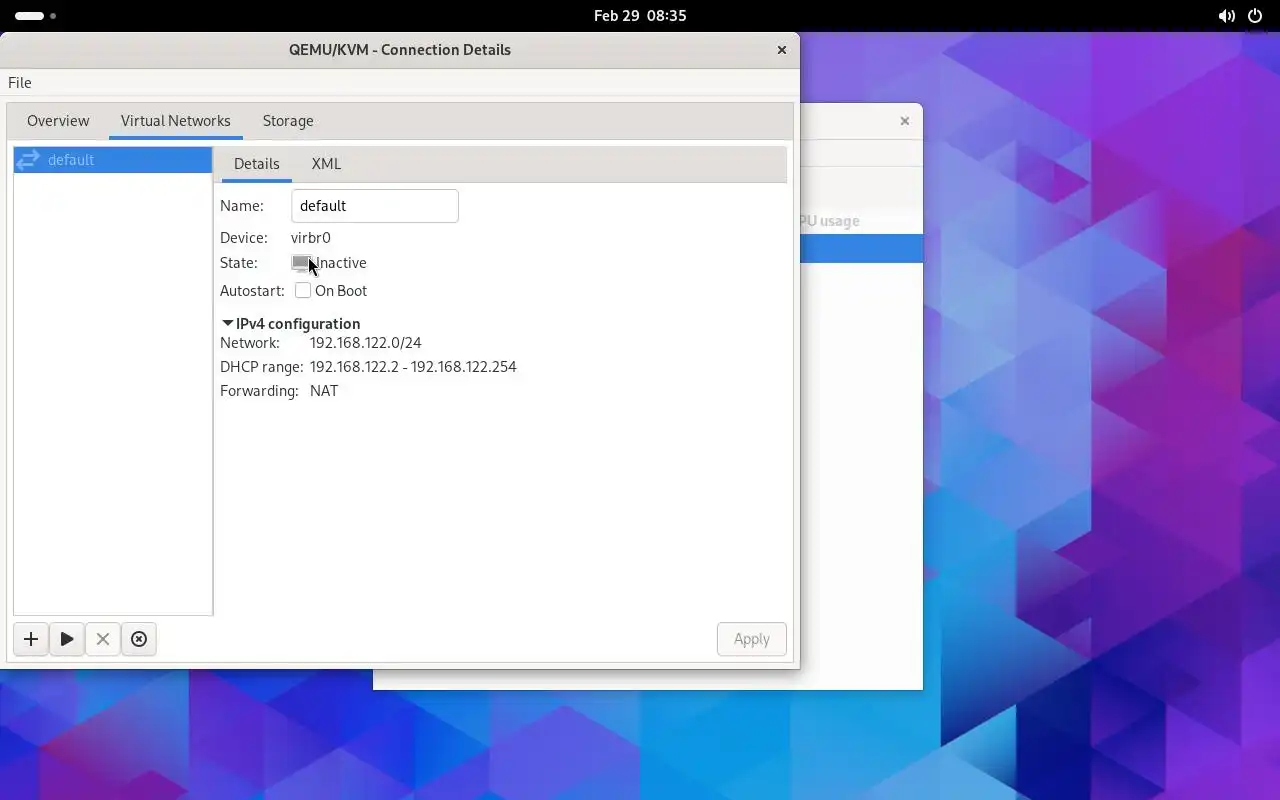Click the clock showing Feb 29 08:35

640,16
